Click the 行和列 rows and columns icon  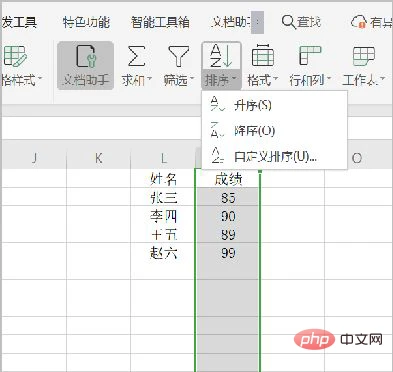point(309,56)
